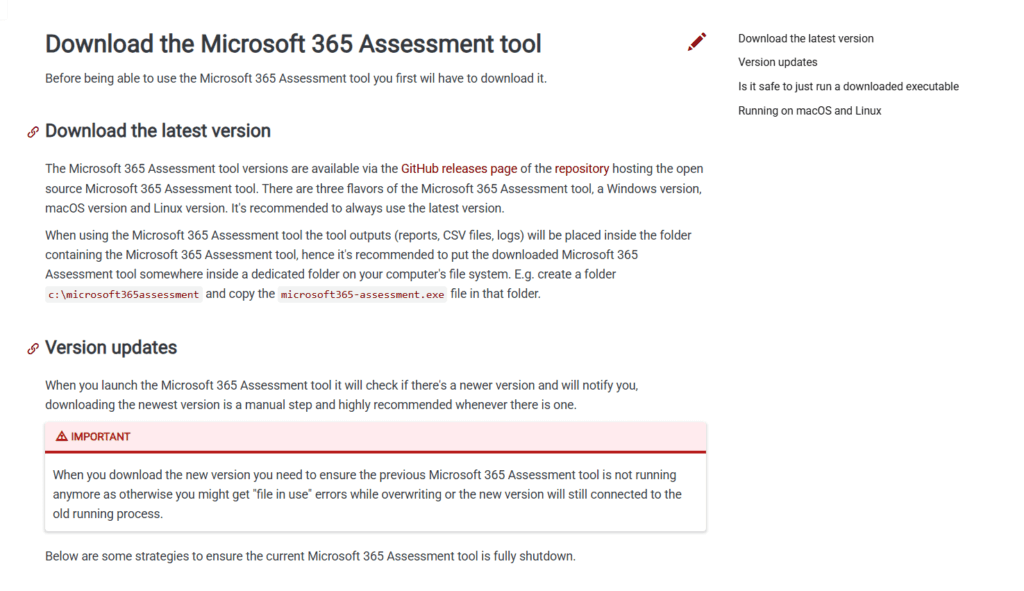Click the main title Download the Microsoft 365 Assessment tool
Screen dimensions: 1024x591
293,44
